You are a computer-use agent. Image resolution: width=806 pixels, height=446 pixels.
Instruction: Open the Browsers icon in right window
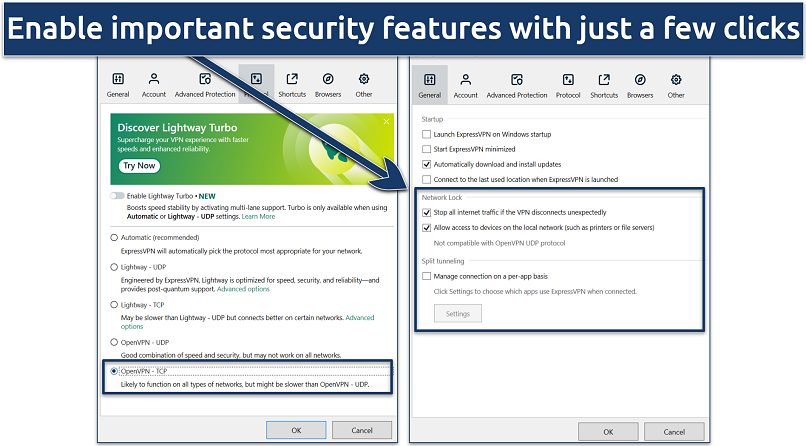(640, 80)
